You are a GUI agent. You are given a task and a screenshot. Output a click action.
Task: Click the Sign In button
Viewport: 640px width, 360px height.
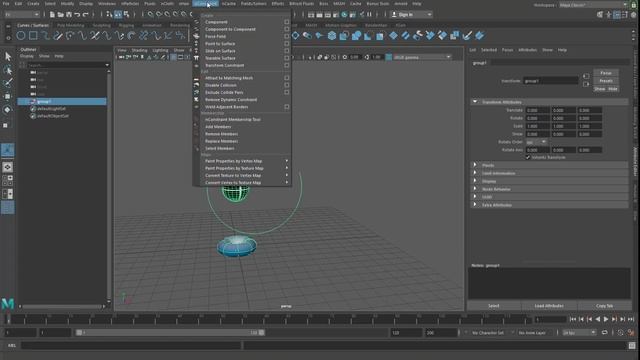tap(411, 15)
